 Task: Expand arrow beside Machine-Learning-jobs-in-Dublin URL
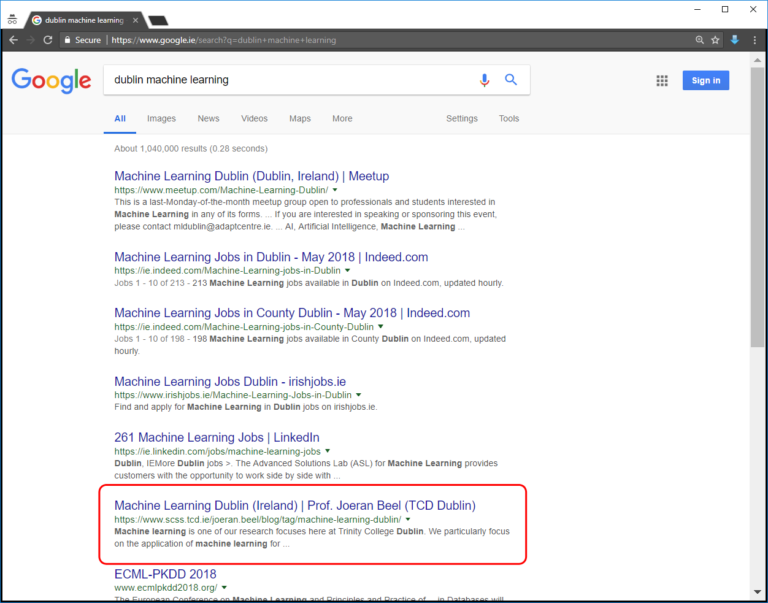pos(347,271)
